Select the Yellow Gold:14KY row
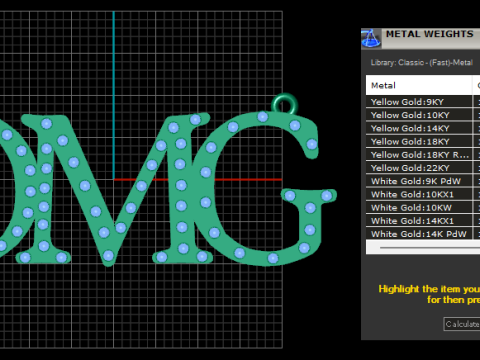Viewport: 480px width, 360px height. pyautogui.click(x=423, y=128)
